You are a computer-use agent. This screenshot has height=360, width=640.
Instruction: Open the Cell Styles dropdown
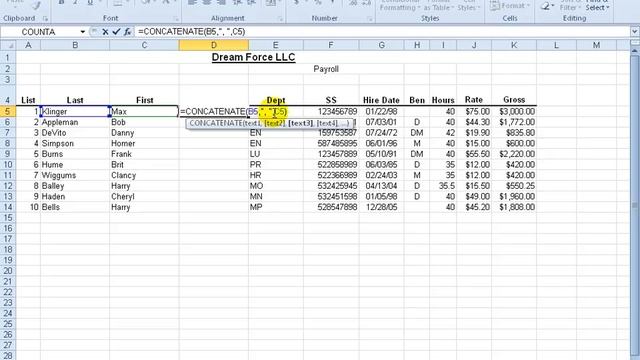click(x=469, y=6)
